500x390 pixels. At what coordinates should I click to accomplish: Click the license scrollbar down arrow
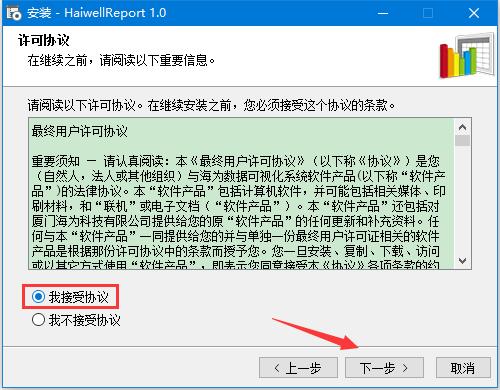tap(462, 261)
